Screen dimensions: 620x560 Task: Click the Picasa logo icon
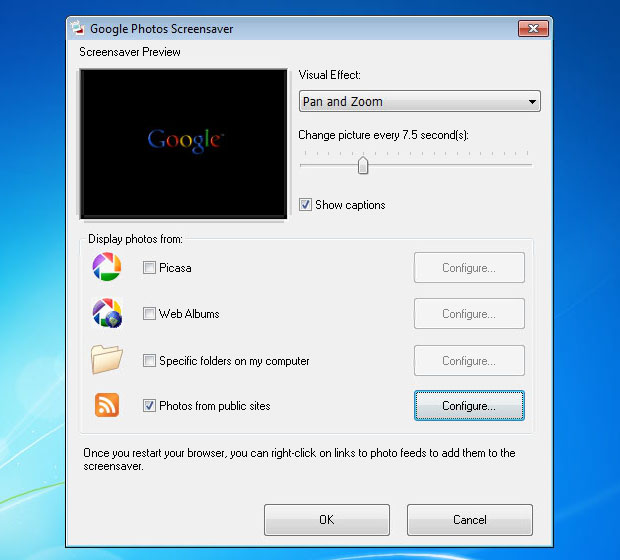(x=107, y=267)
